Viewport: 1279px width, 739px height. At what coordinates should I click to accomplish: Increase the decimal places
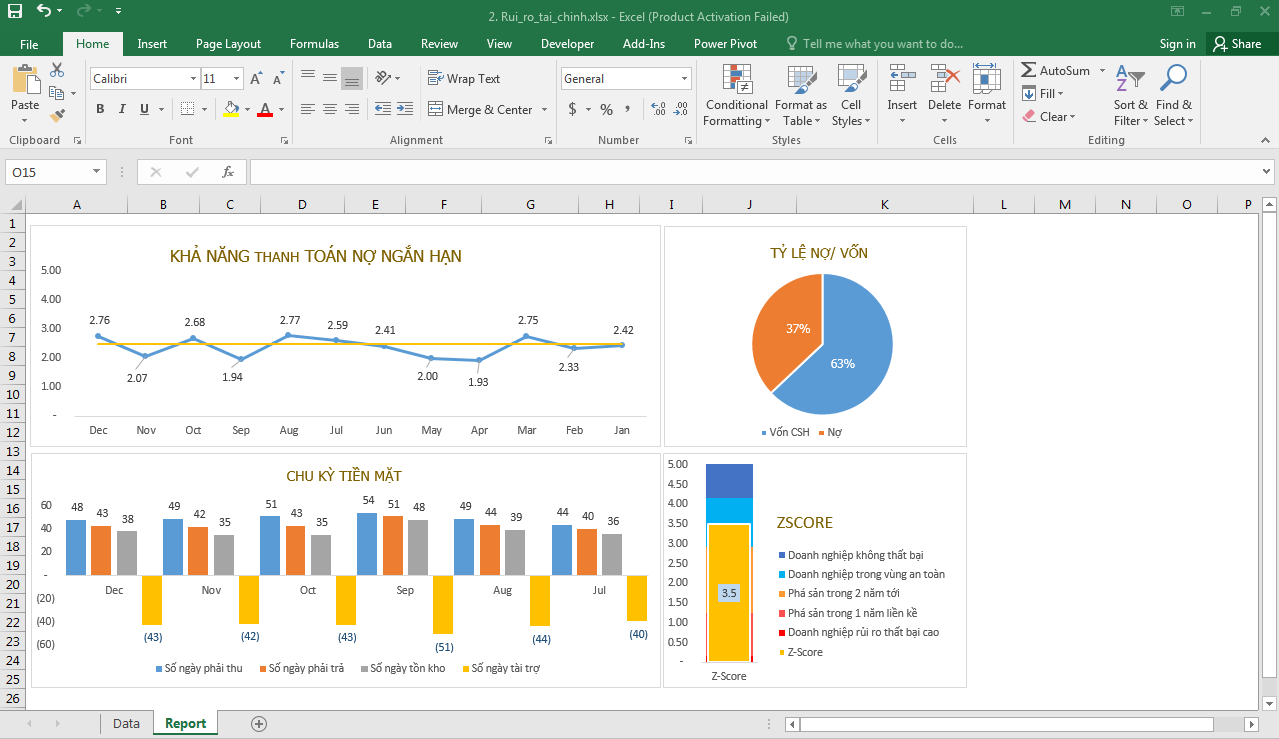tap(658, 109)
